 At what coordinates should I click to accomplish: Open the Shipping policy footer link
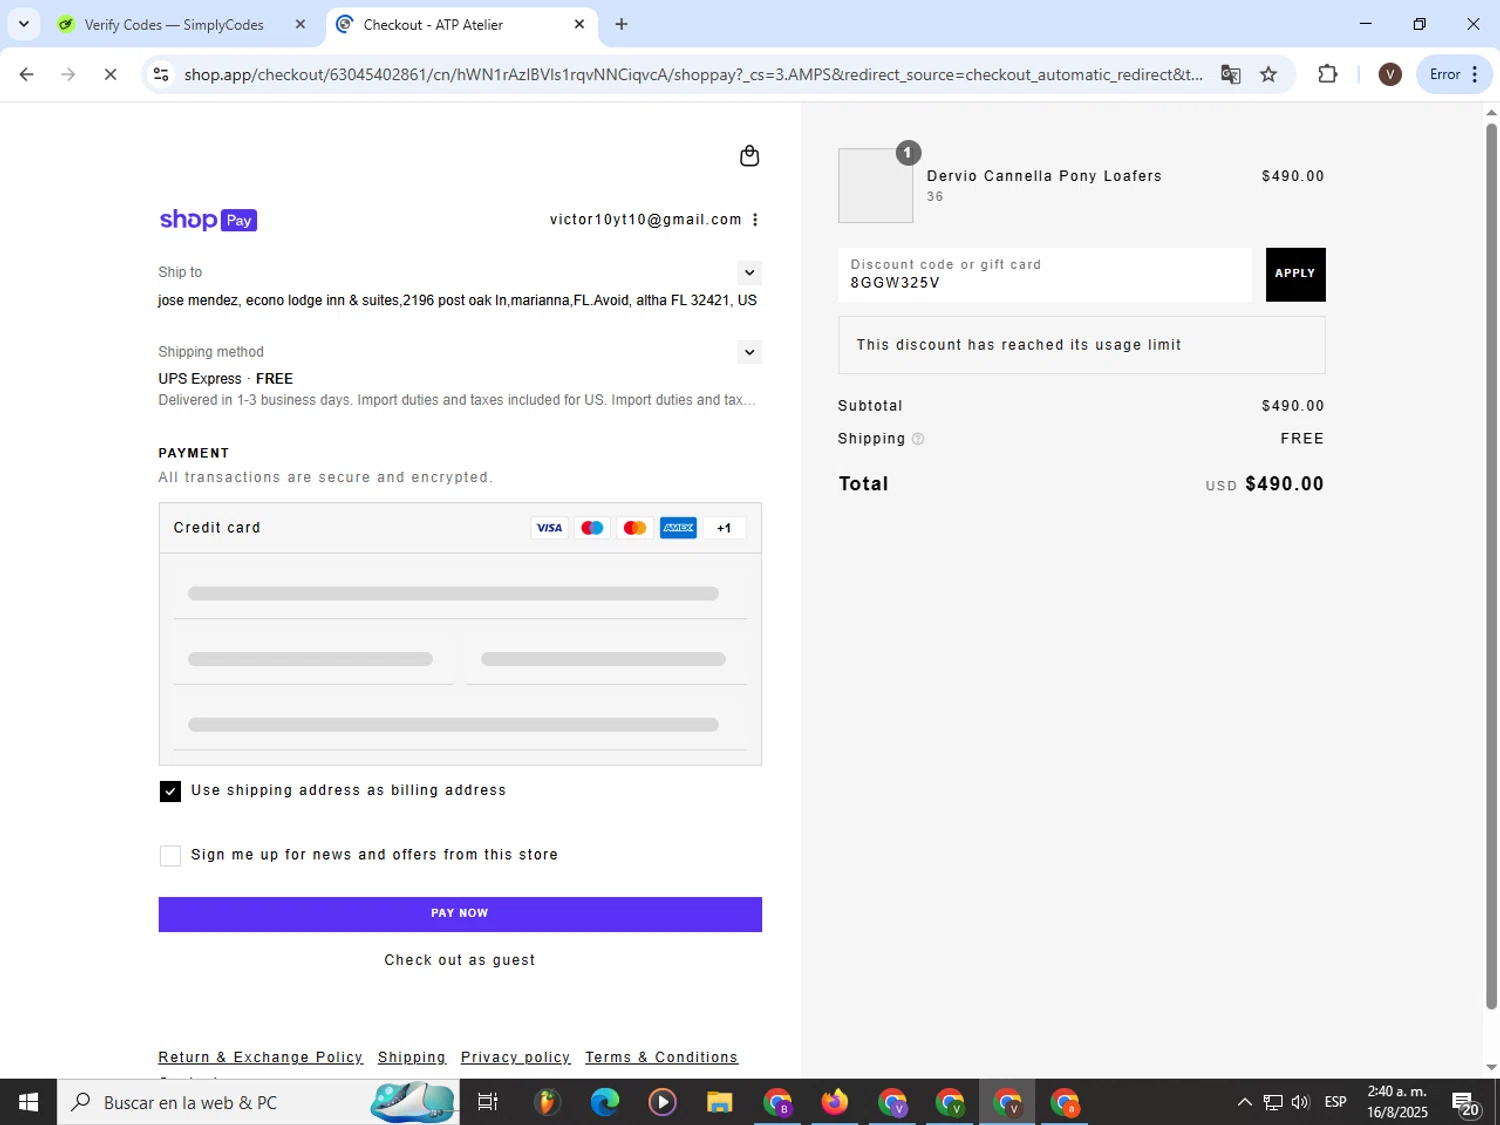pyautogui.click(x=412, y=1057)
